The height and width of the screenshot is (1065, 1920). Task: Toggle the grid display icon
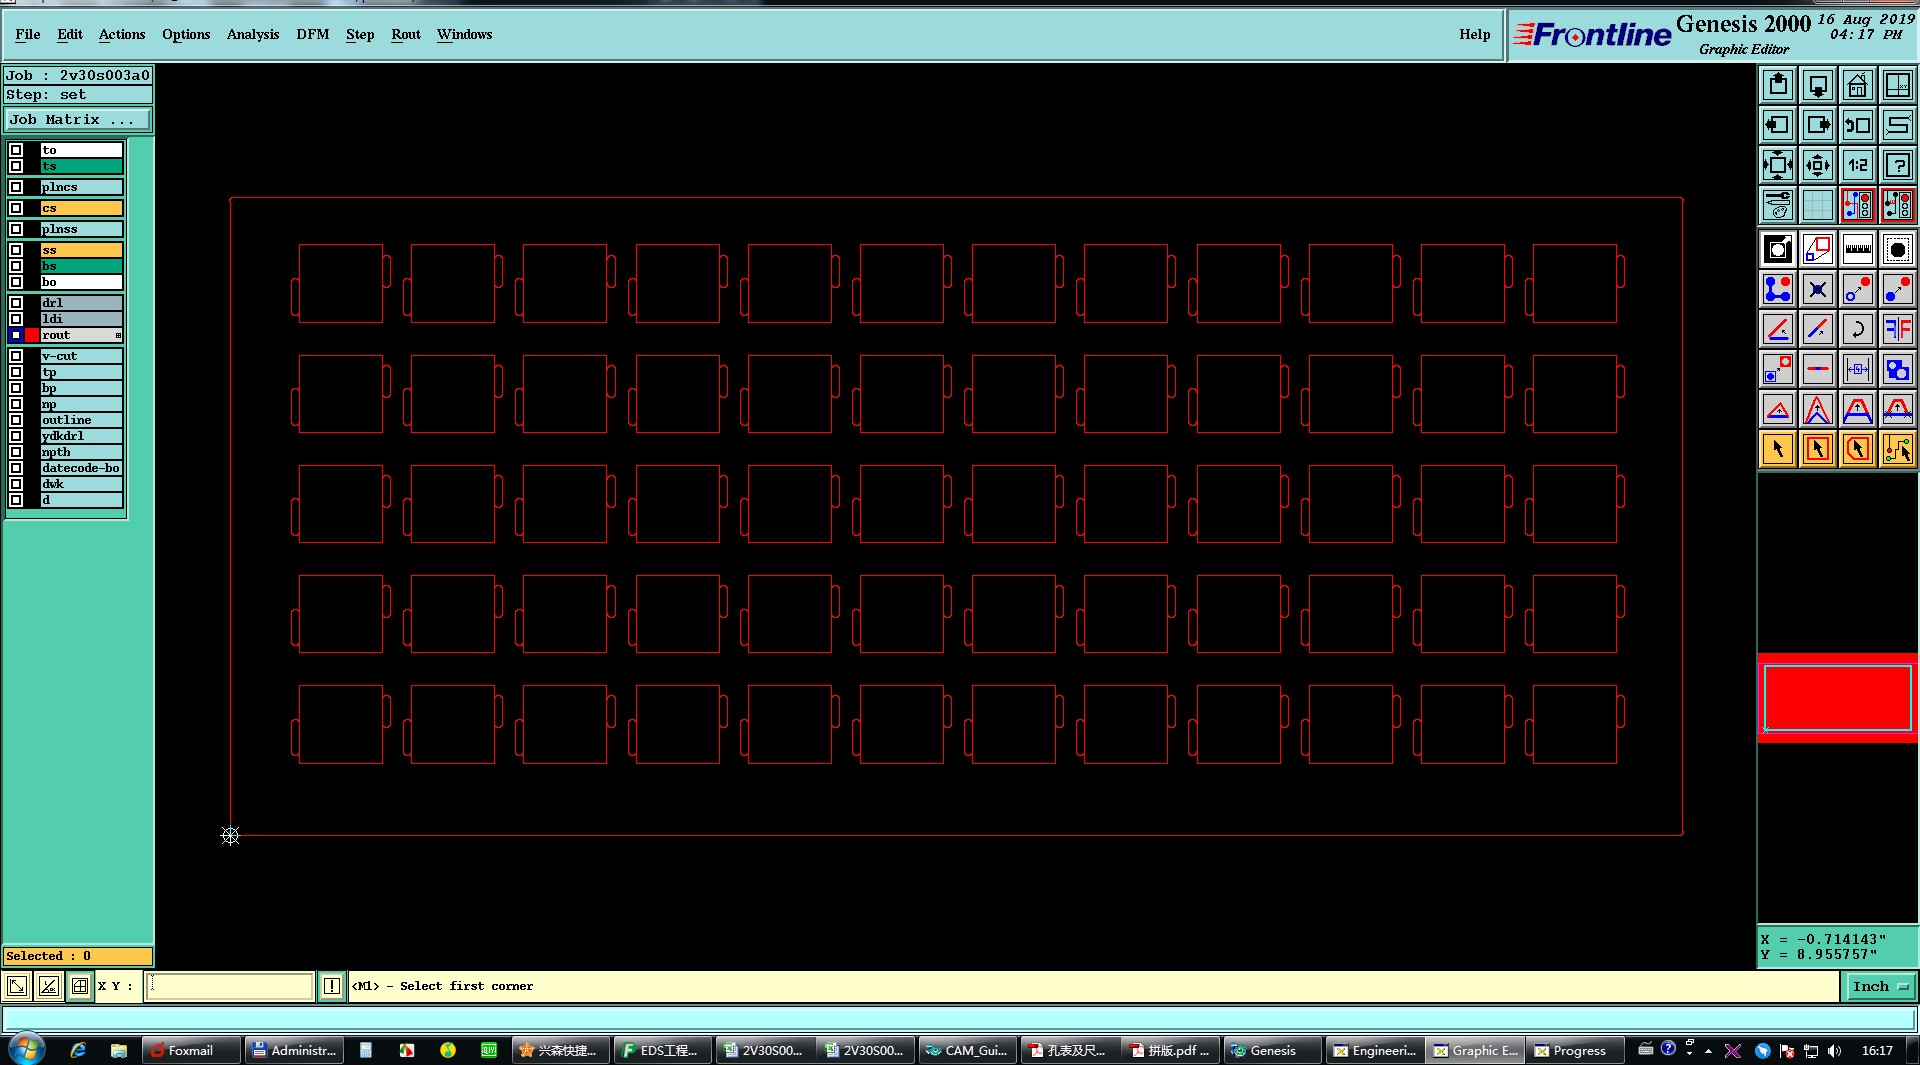pos(1818,205)
